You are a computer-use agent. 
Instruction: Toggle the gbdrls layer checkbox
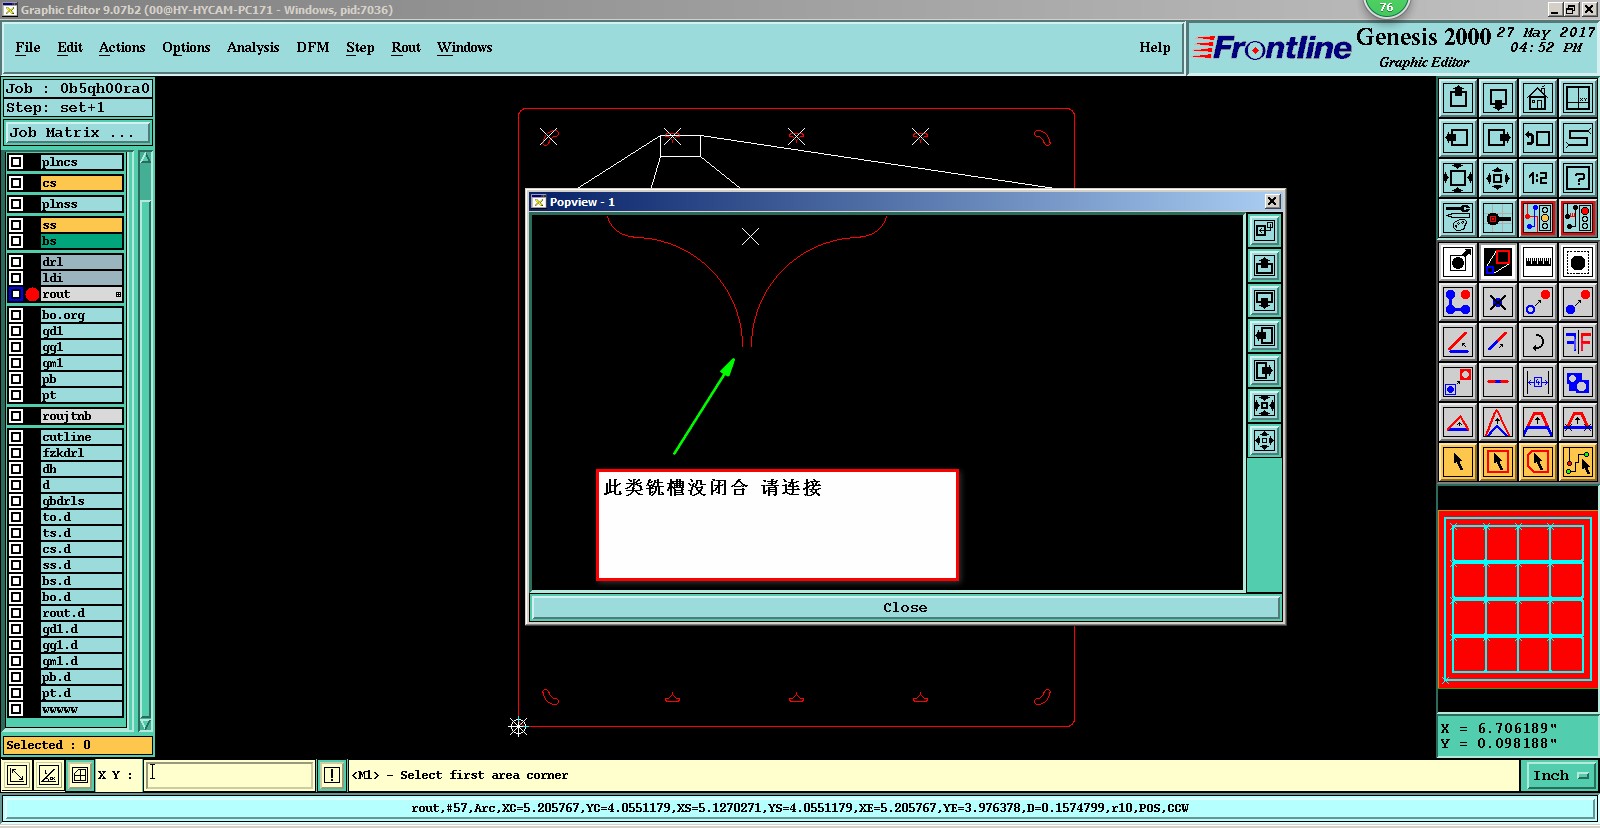pyautogui.click(x=16, y=501)
